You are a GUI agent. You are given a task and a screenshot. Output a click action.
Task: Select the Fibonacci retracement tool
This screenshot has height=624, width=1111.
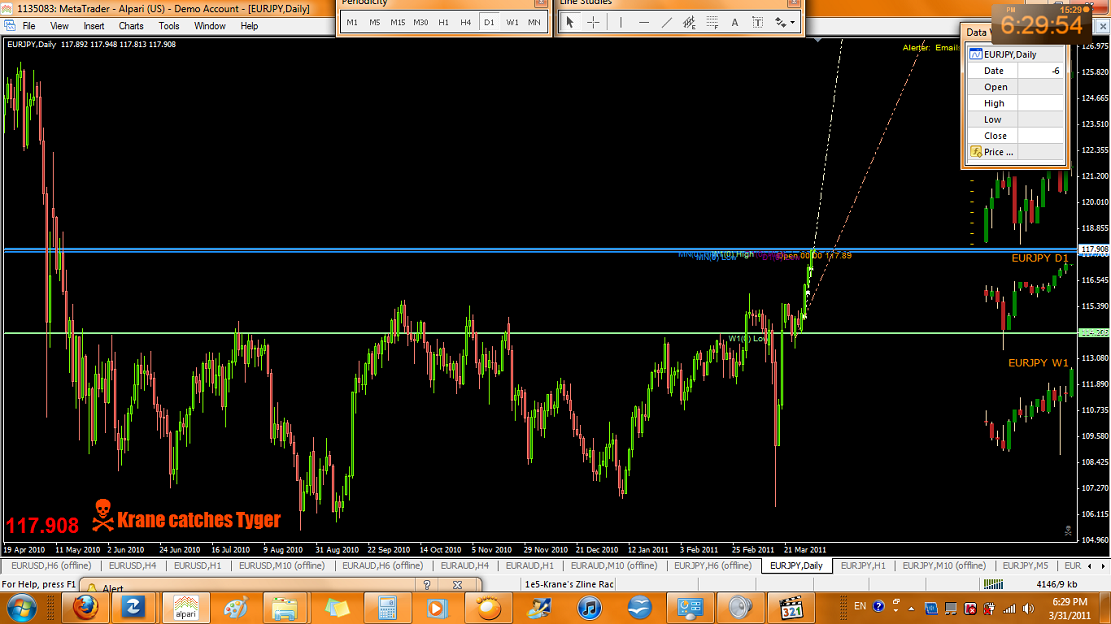click(x=711, y=23)
